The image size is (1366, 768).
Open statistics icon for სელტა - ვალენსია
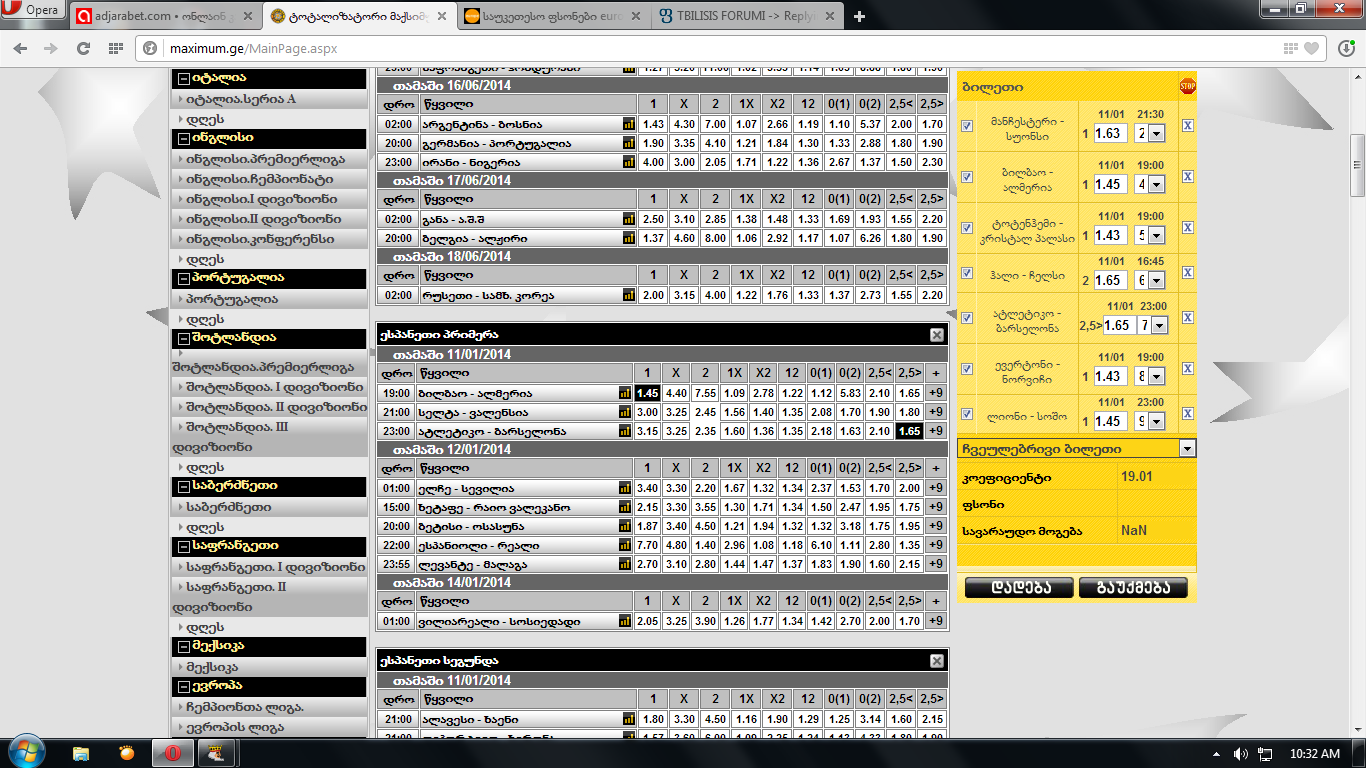pos(625,413)
